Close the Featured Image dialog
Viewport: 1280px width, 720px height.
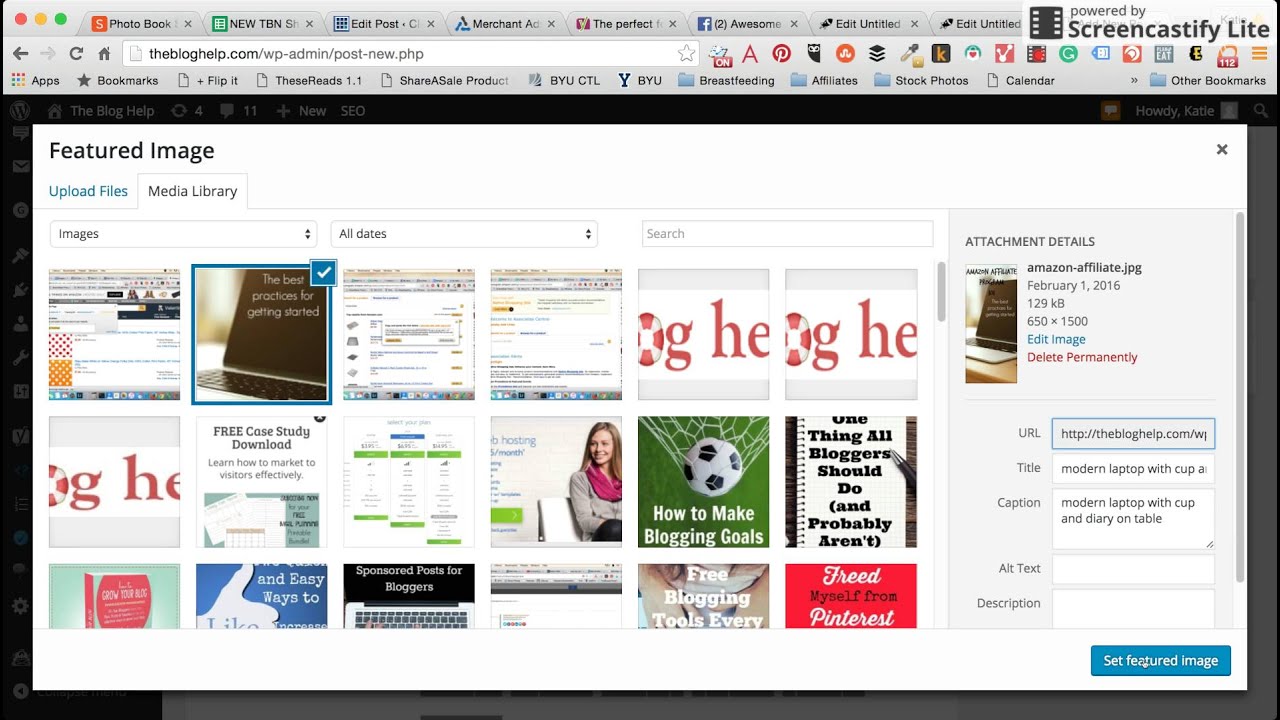(1221, 149)
